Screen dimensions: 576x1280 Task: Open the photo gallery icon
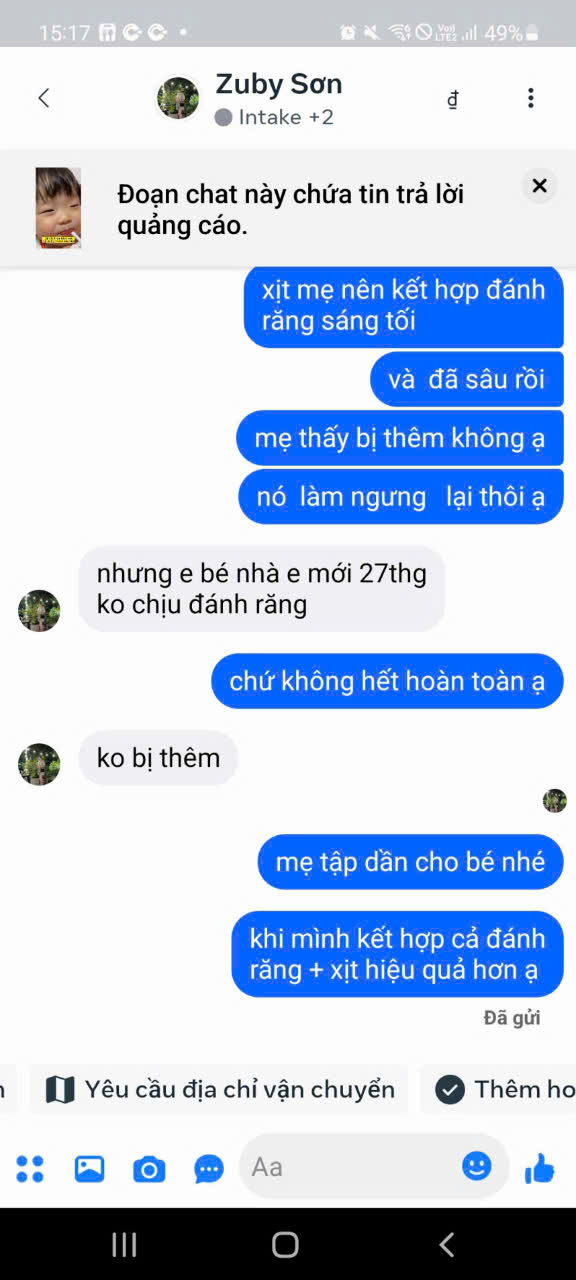pyautogui.click(x=89, y=1168)
